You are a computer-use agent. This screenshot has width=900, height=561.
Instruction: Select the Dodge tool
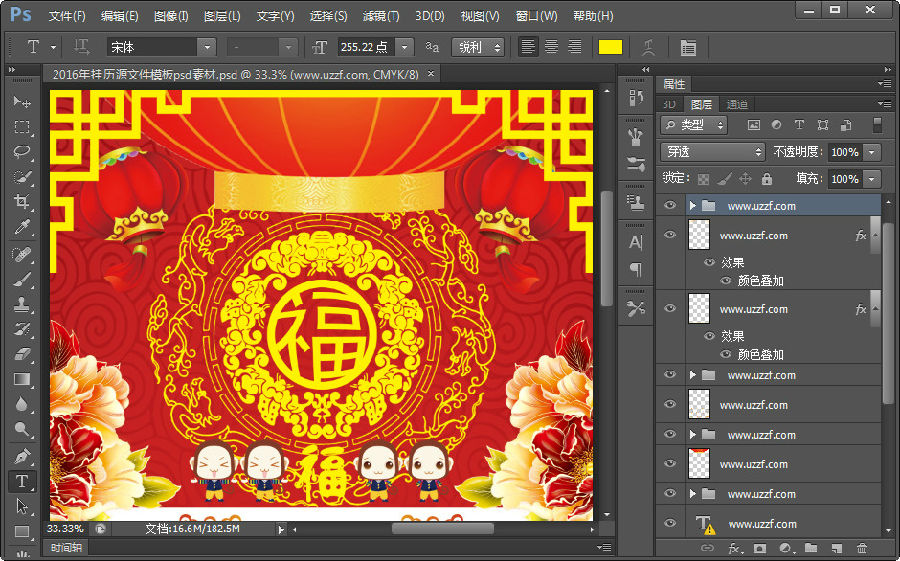[22, 430]
